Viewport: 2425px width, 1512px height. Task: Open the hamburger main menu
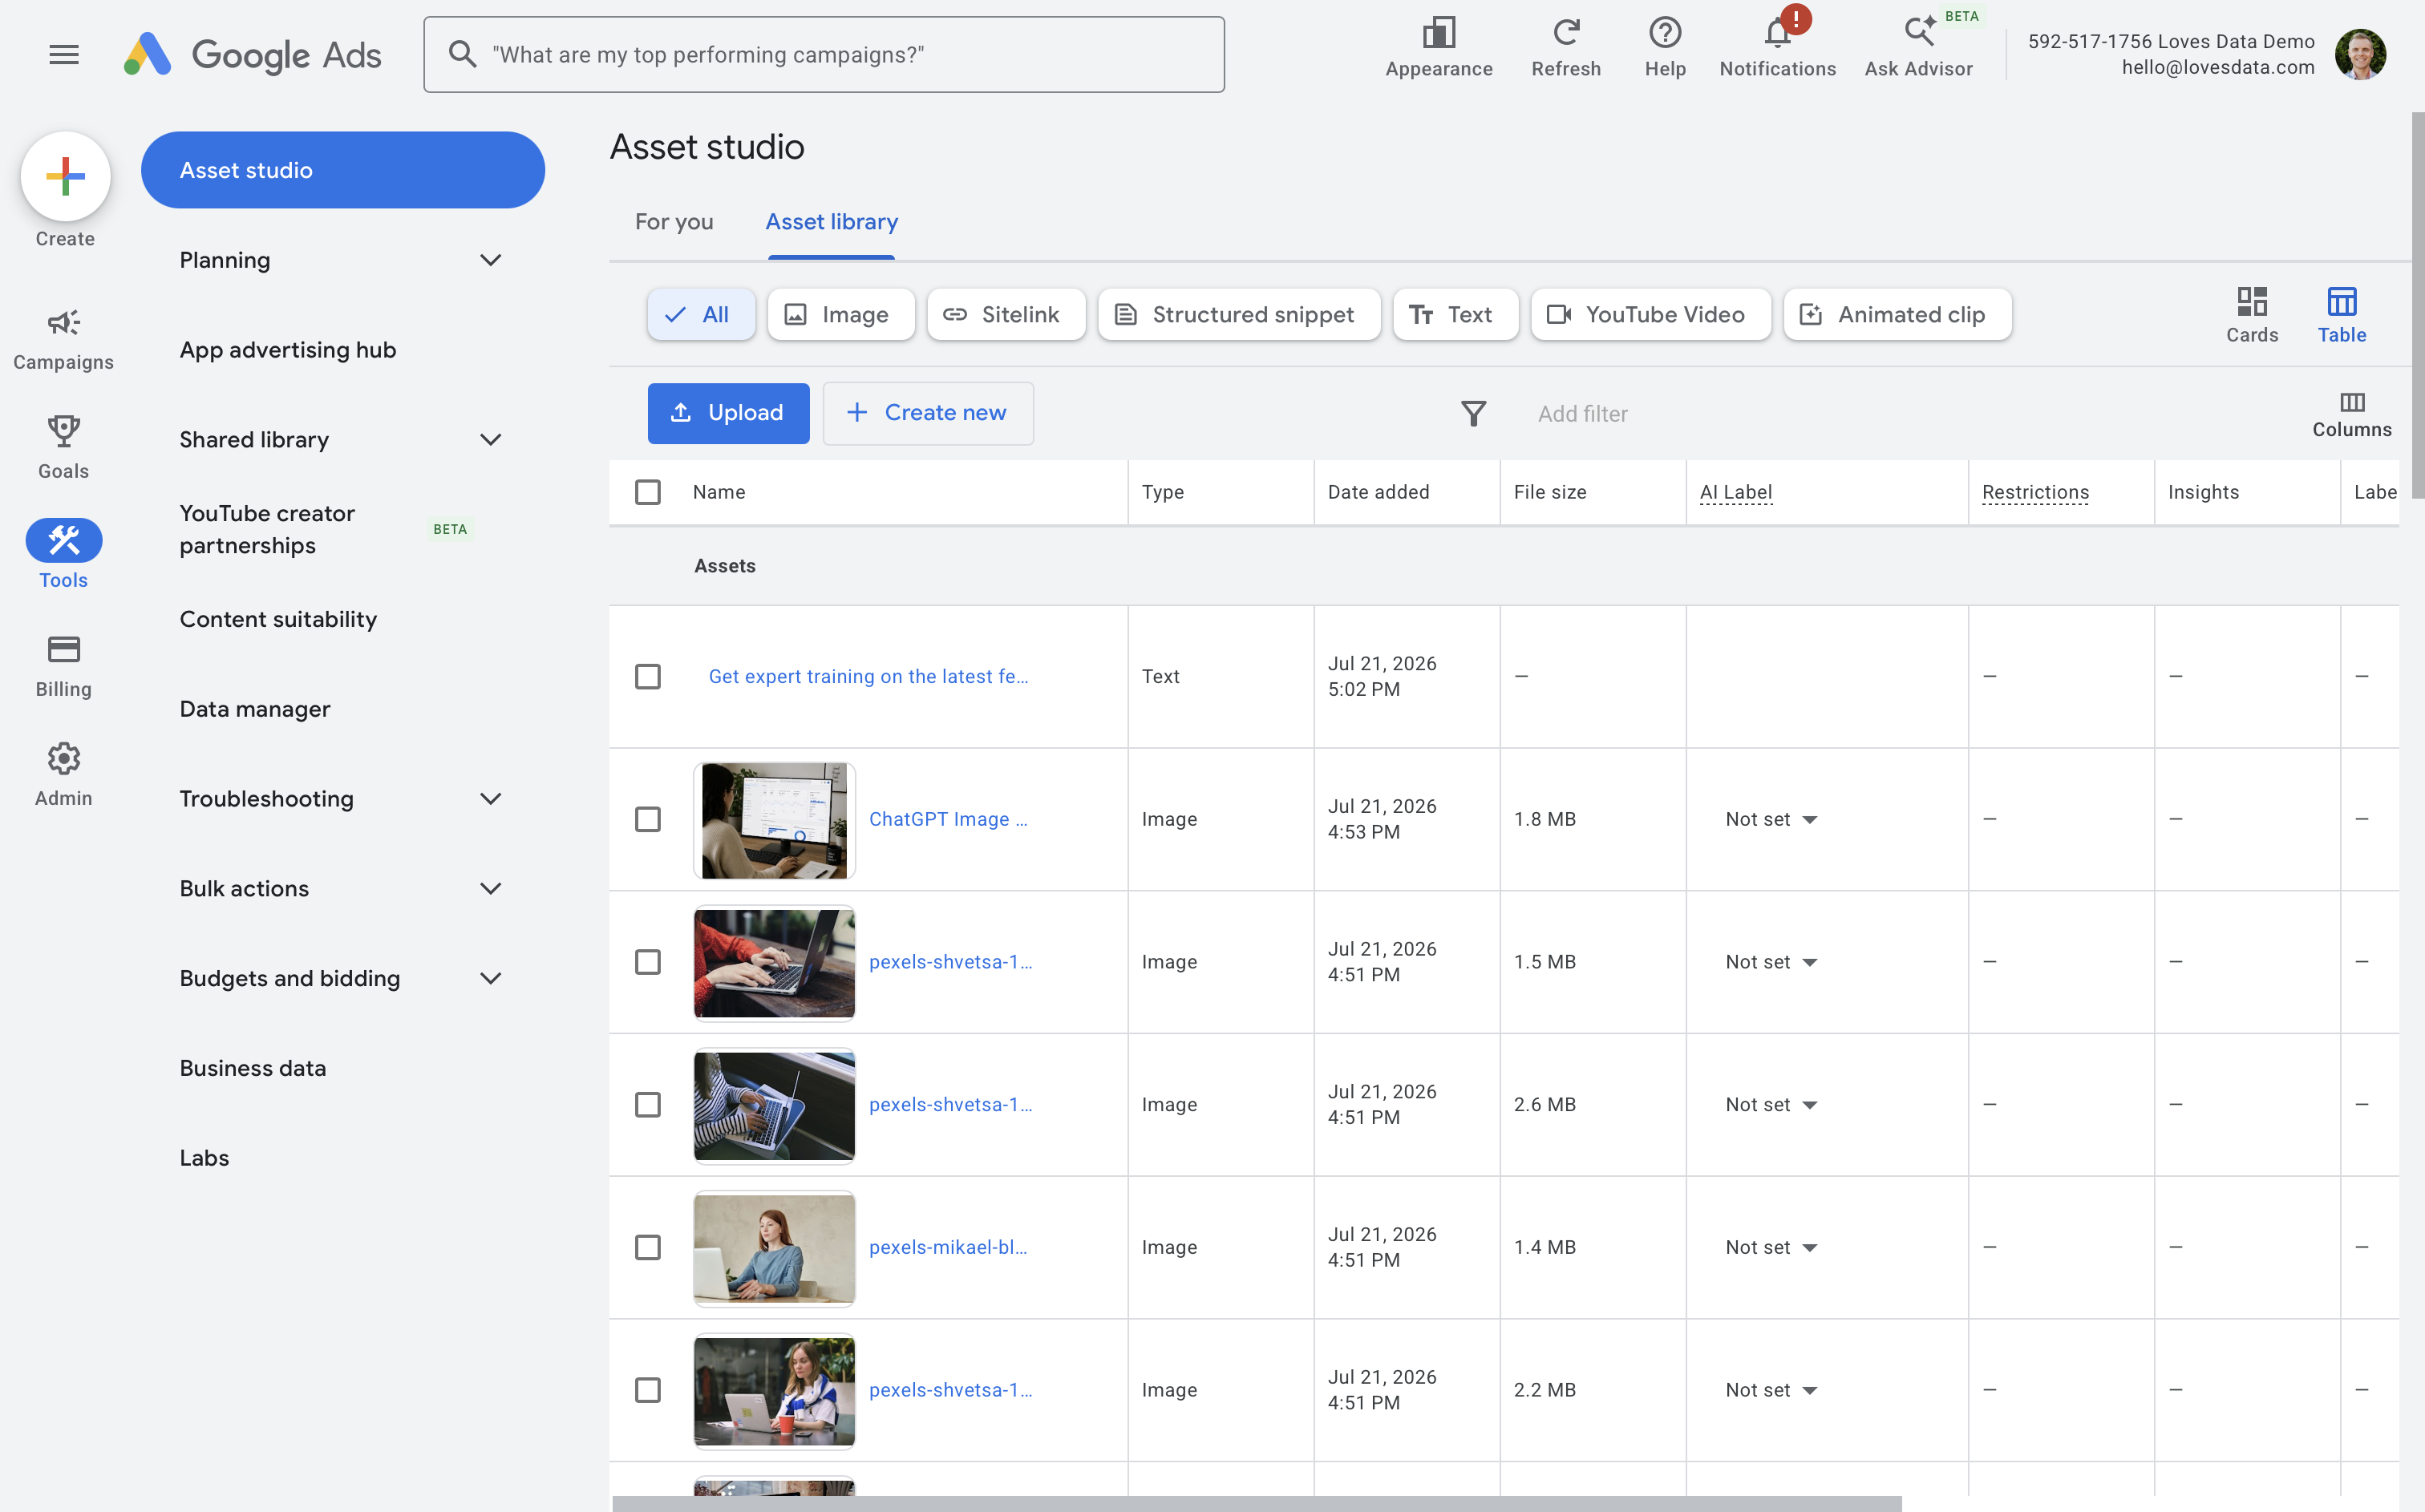click(64, 55)
